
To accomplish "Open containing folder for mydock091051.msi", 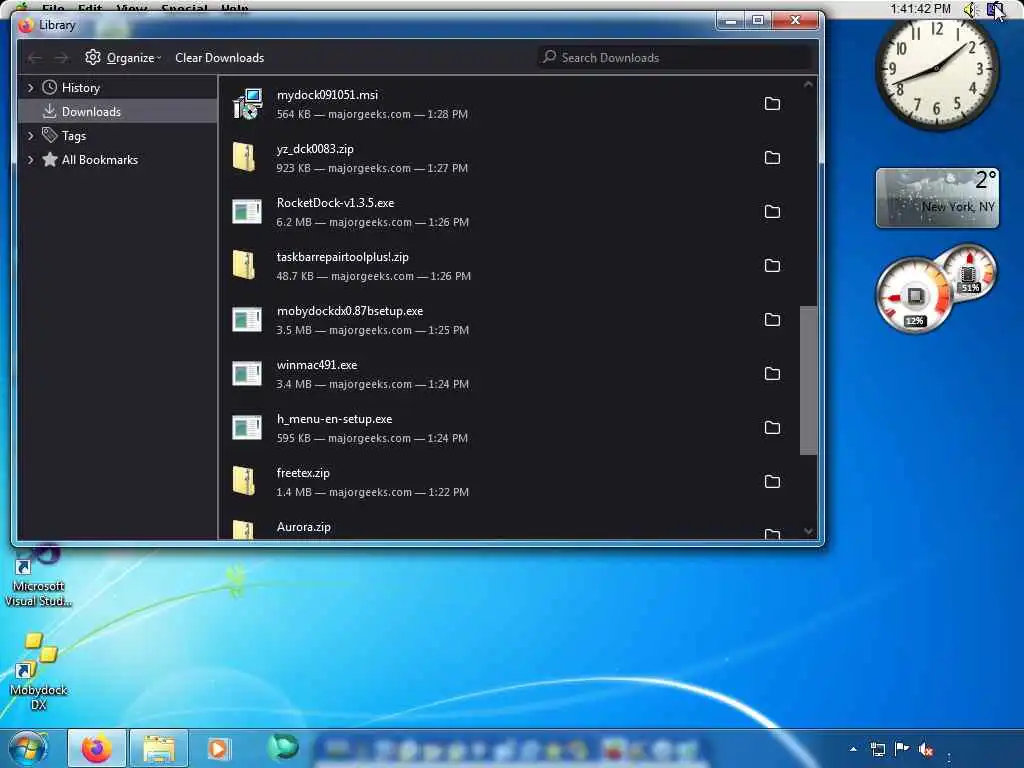I will (x=772, y=104).
